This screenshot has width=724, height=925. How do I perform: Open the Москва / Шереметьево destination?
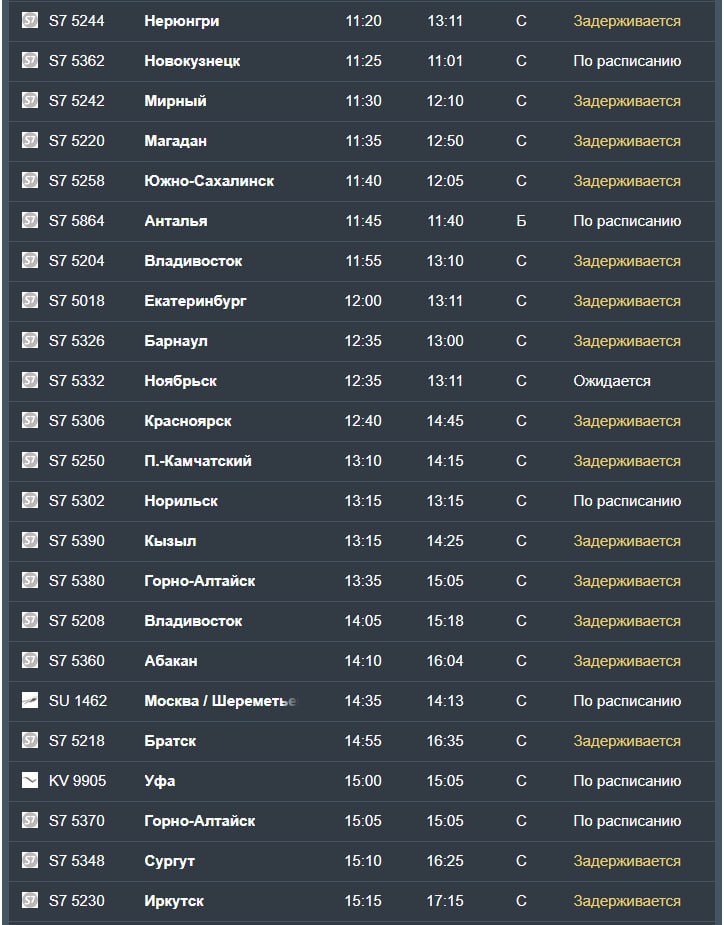click(220, 701)
